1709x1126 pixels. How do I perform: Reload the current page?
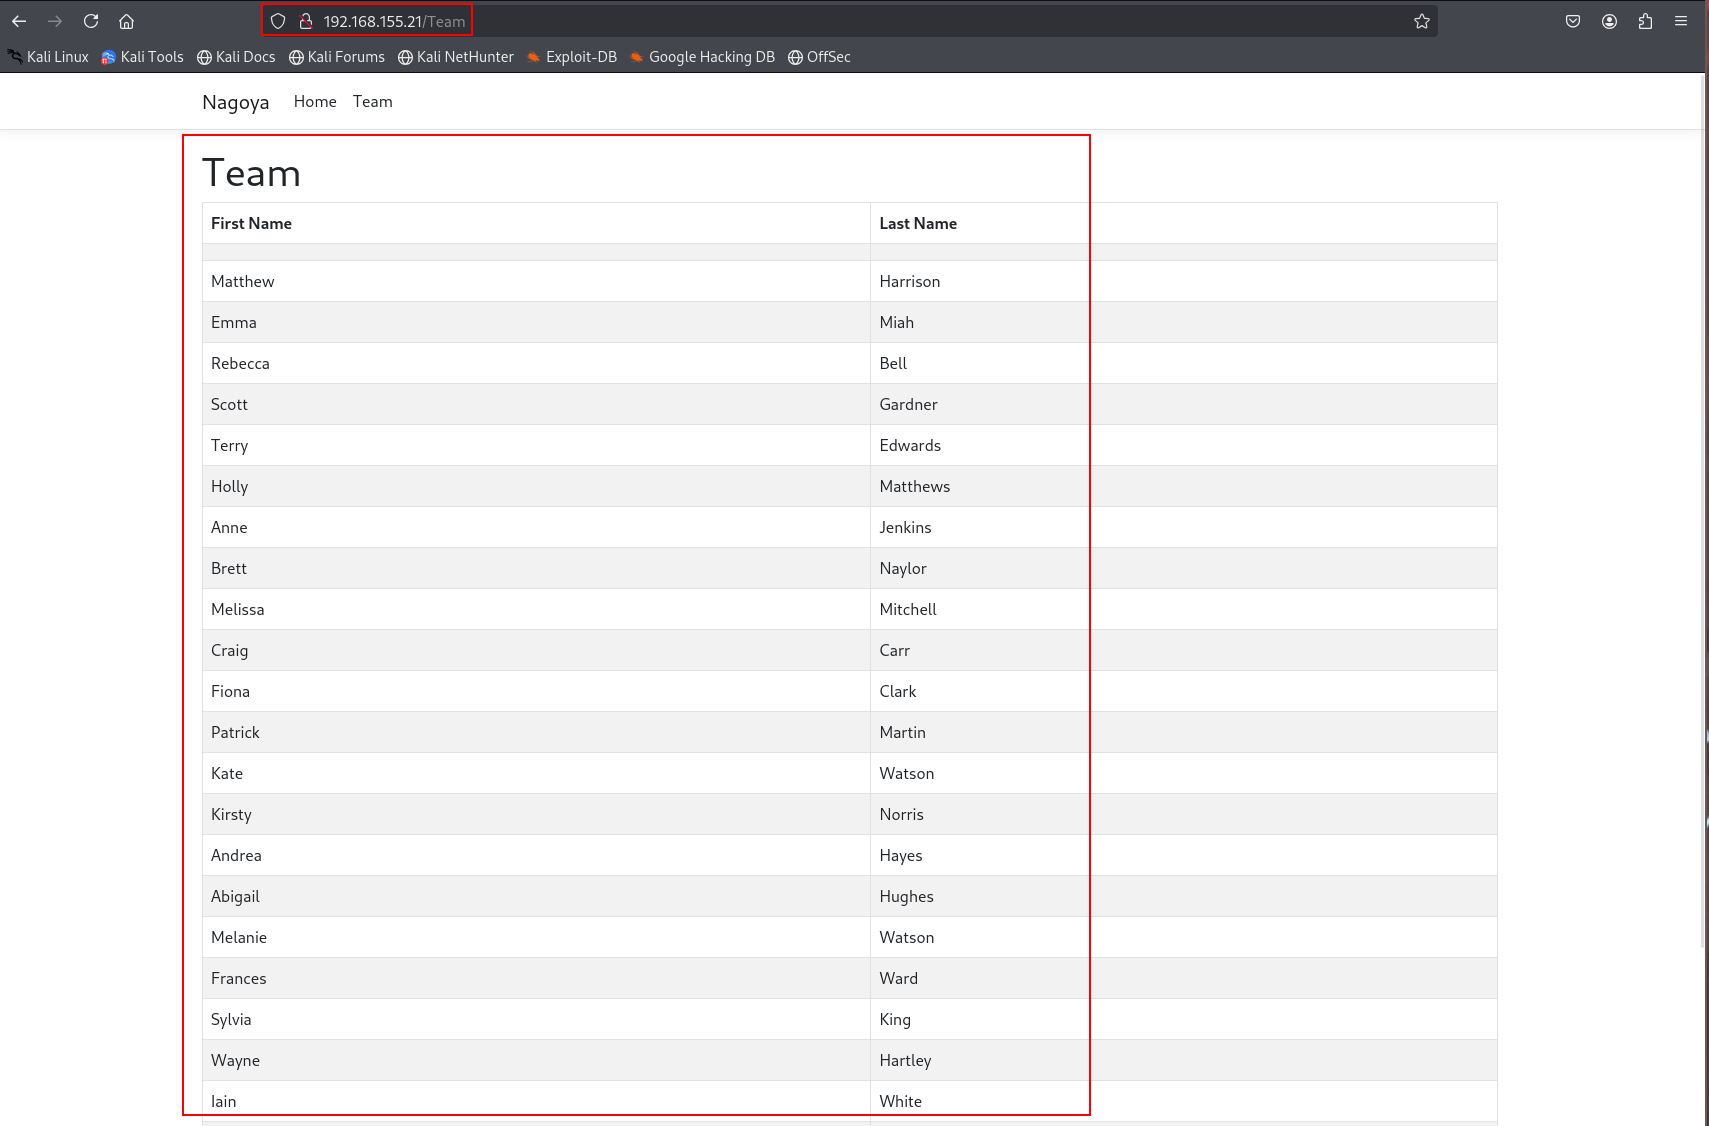click(91, 21)
